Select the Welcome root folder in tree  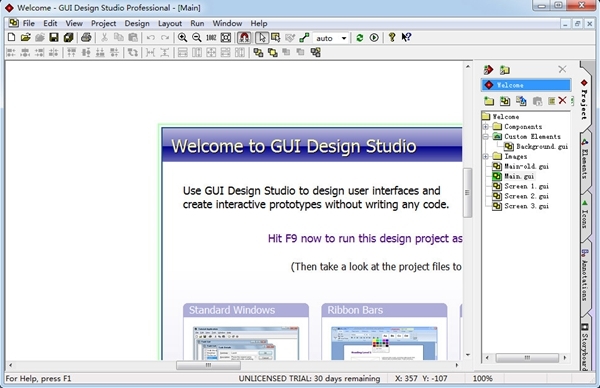pyautogui.click(x=506, y=116)
